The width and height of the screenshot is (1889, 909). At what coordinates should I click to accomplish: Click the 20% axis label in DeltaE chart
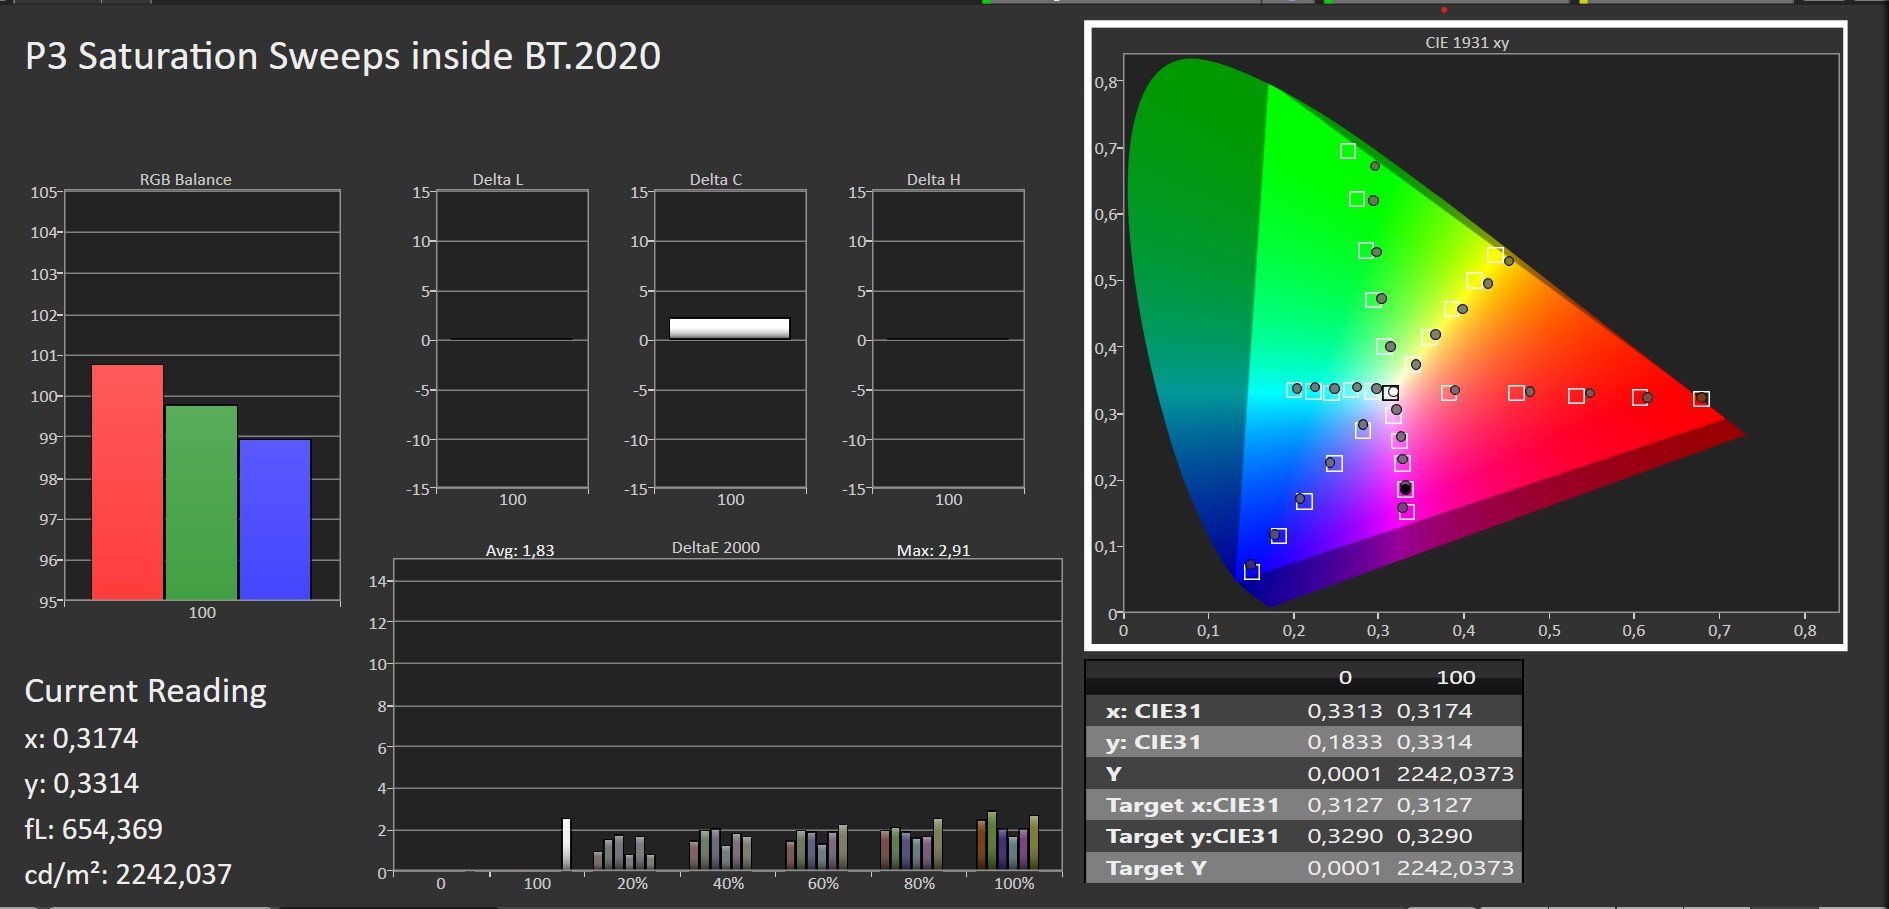(x=632, y=884)
